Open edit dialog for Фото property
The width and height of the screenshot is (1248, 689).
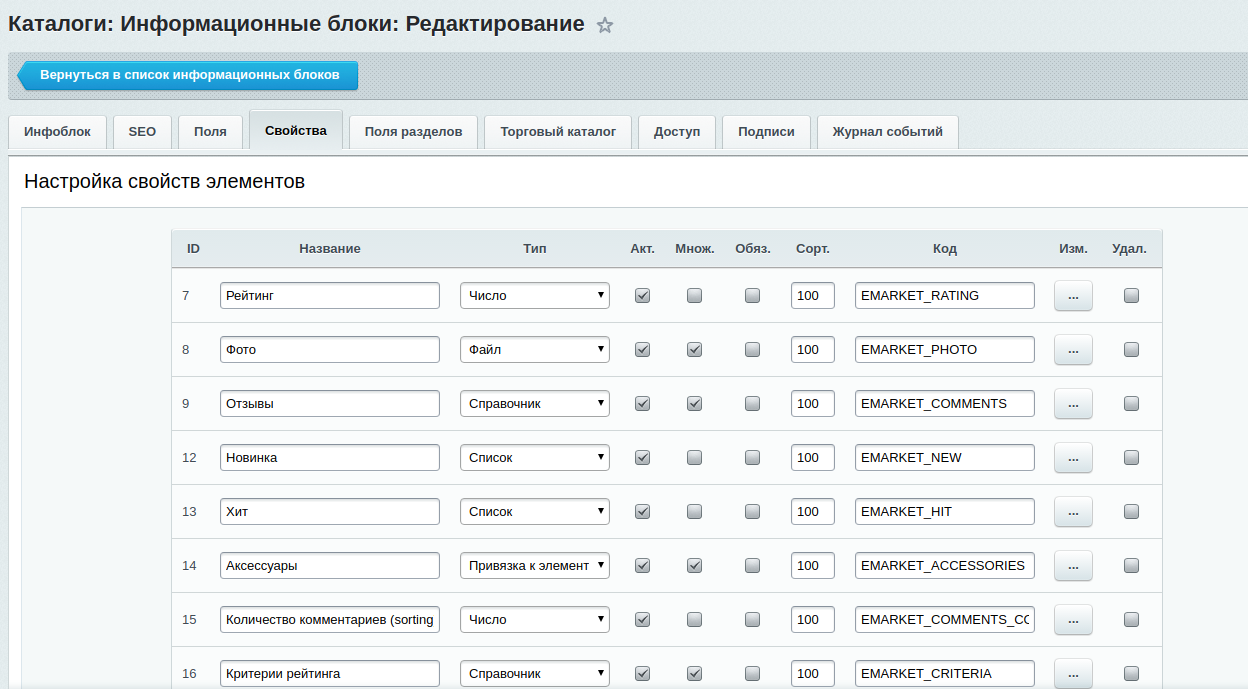1073,350
